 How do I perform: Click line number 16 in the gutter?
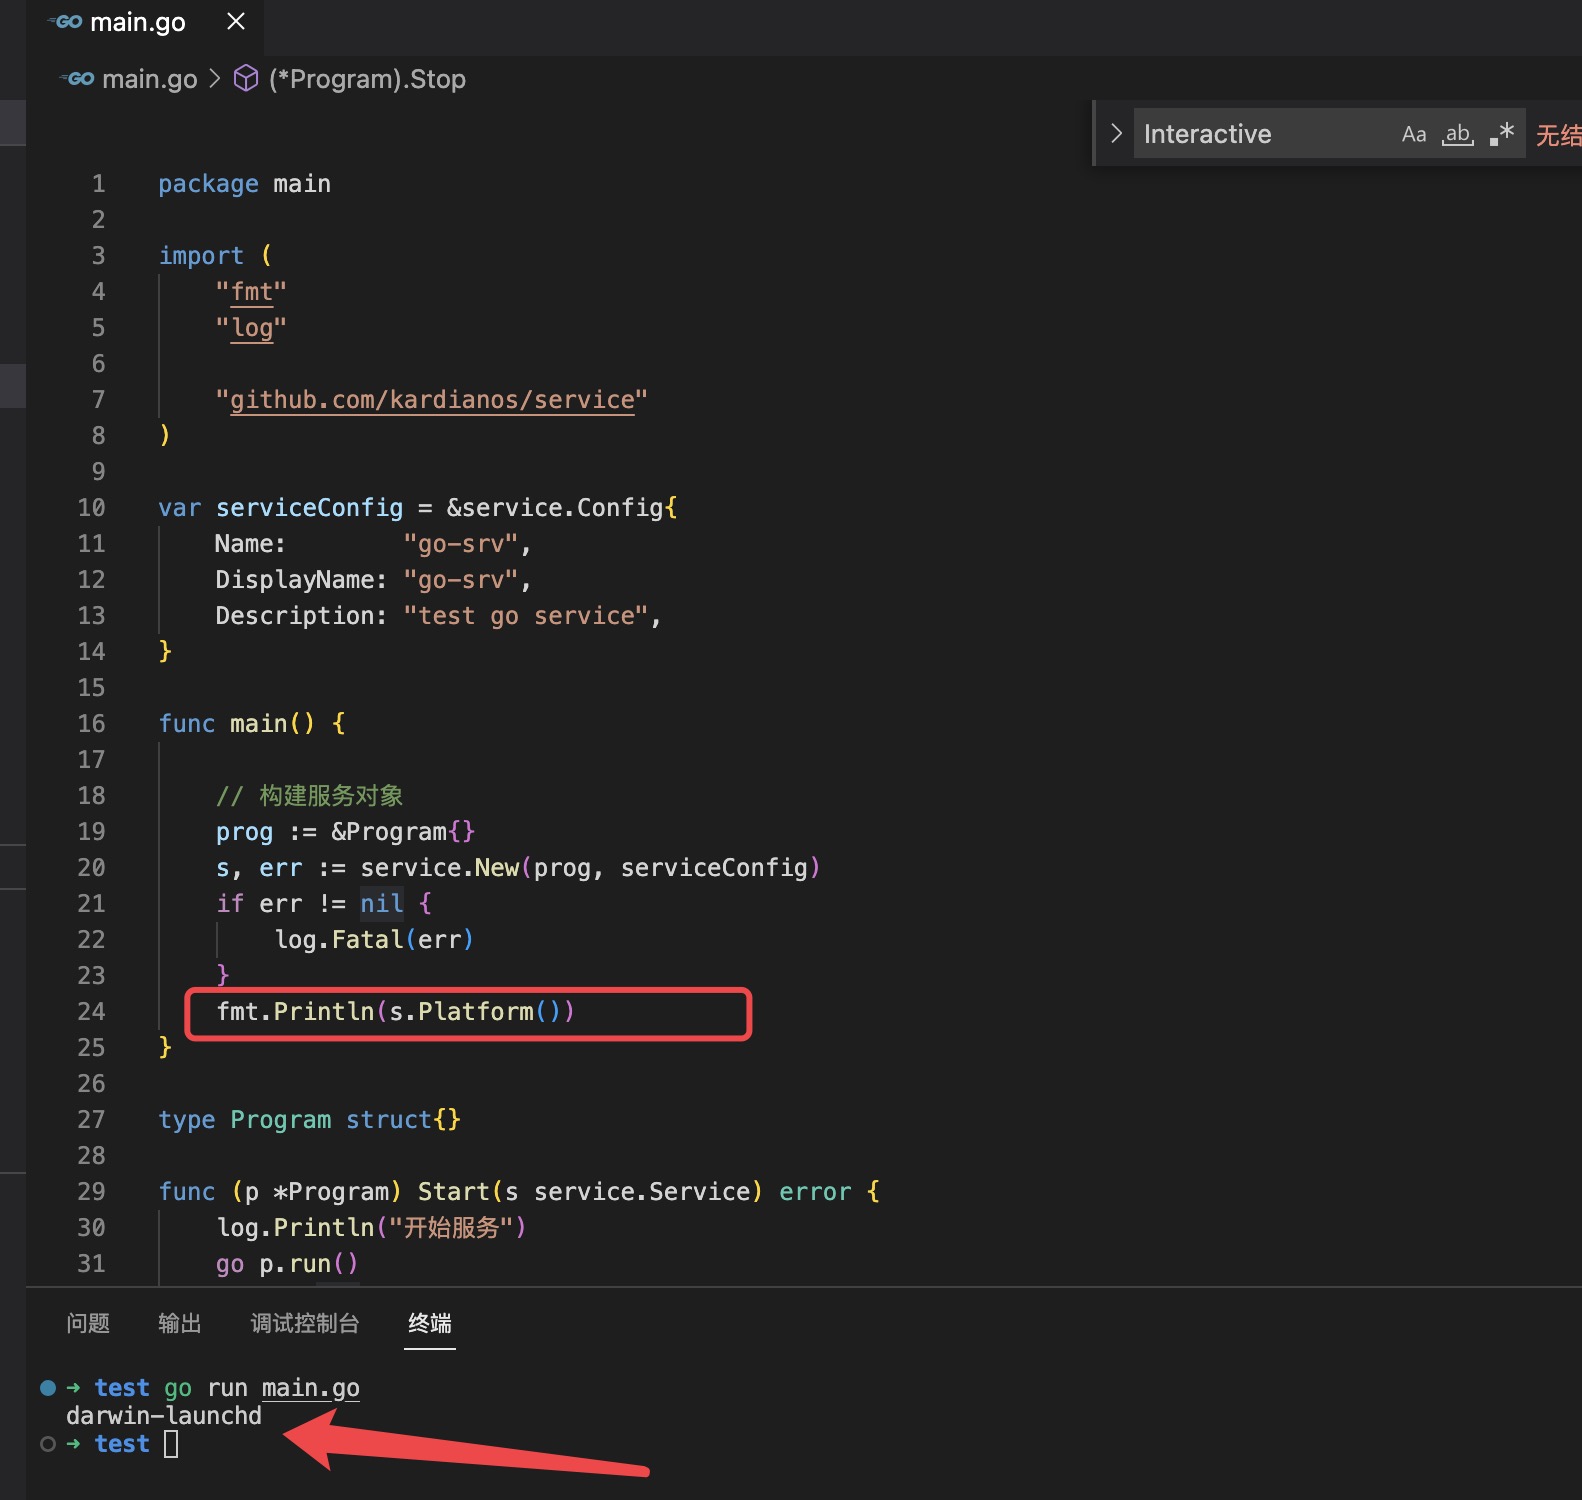[91, 724]
